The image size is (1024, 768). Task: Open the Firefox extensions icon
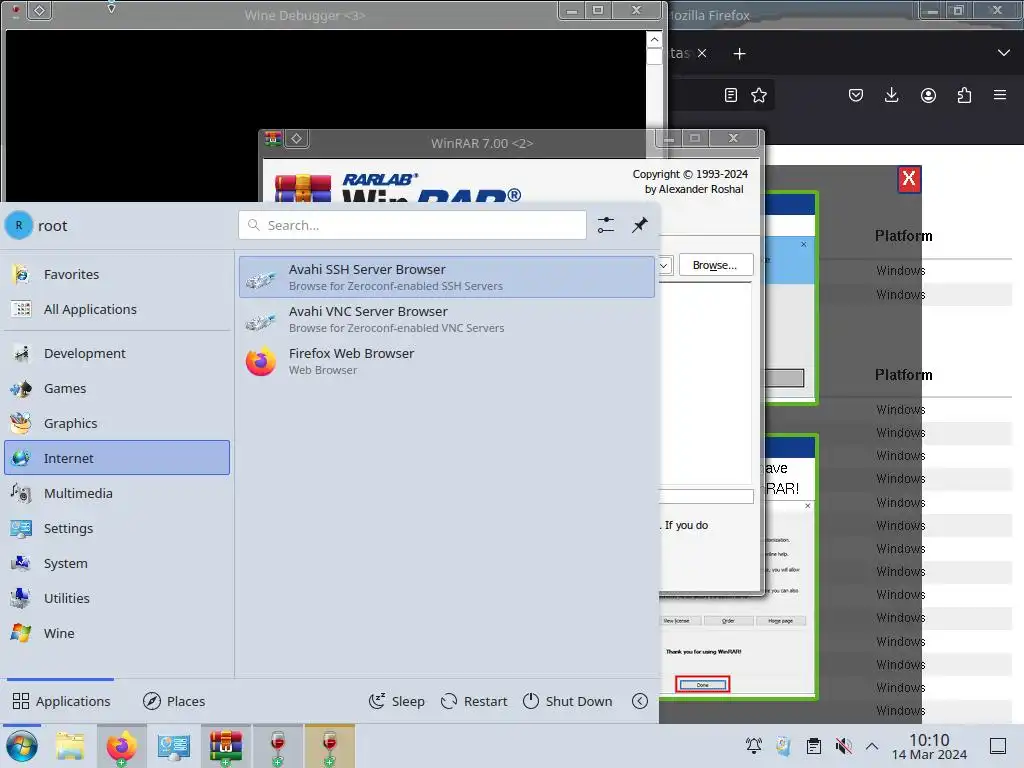click(x=964, y=95)
